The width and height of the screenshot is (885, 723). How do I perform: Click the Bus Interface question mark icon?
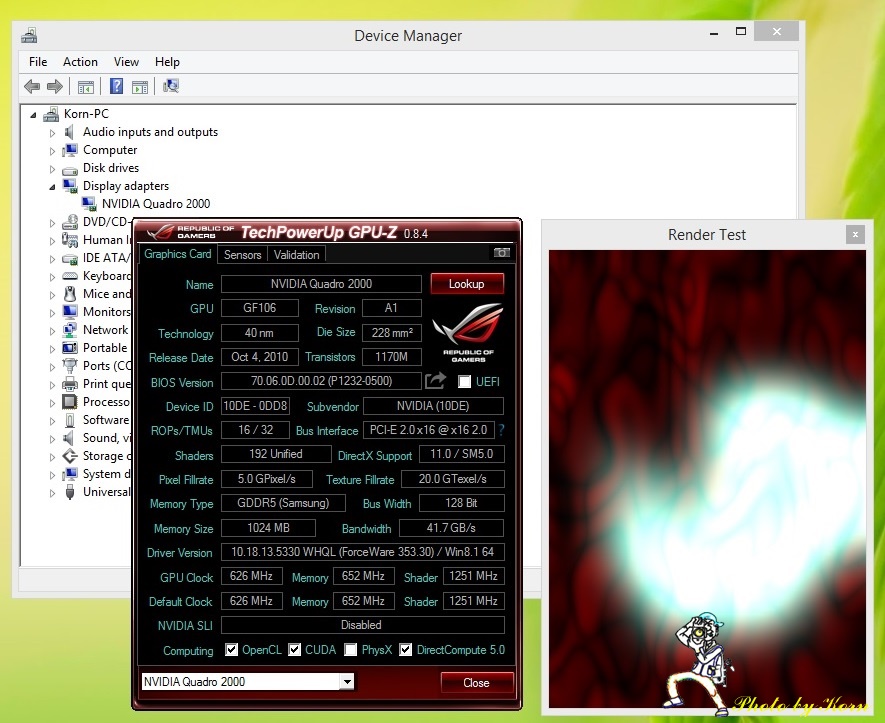(501, 430)
